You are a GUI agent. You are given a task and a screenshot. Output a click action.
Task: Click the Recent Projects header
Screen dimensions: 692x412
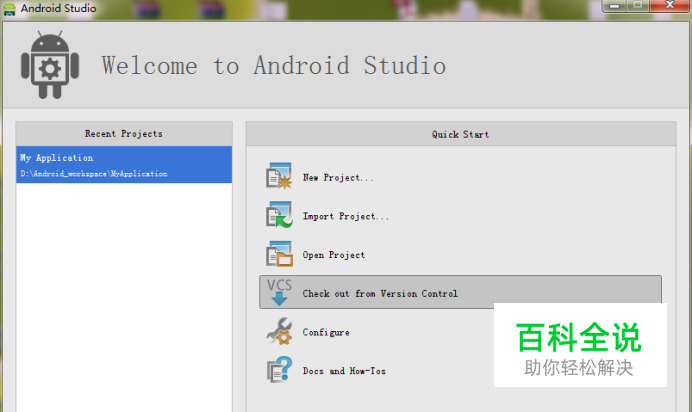tap(124, 134)
